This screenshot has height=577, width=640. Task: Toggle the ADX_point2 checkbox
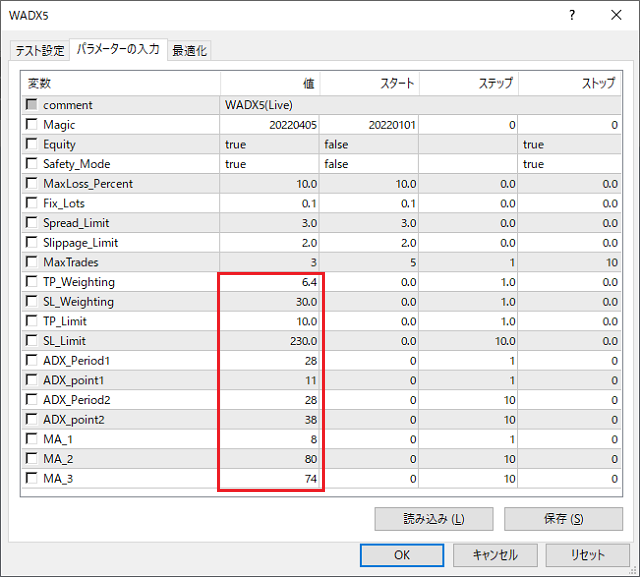tap(31, 419)
